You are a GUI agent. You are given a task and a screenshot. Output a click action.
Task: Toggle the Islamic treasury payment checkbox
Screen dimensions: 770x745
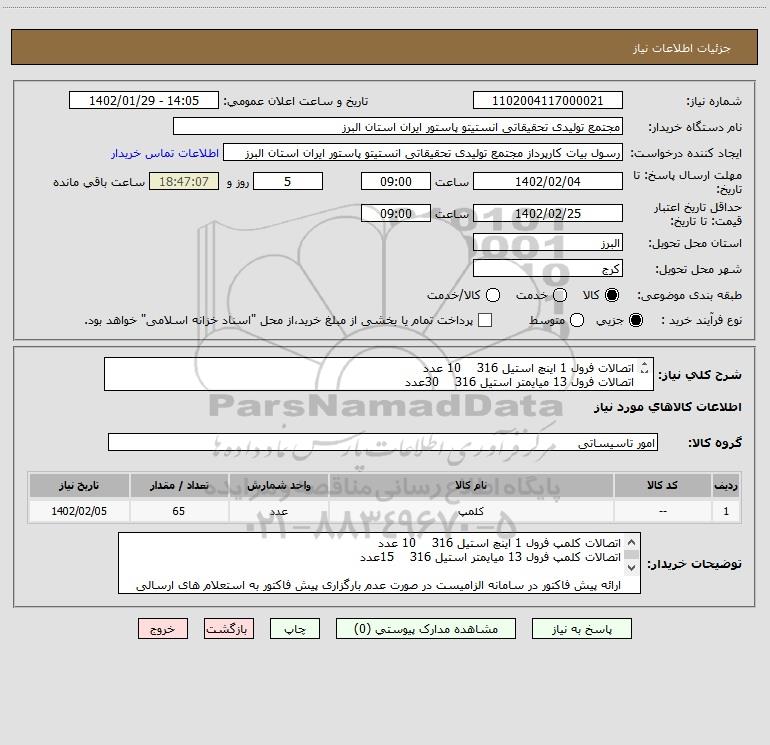[x=485, y=320]
